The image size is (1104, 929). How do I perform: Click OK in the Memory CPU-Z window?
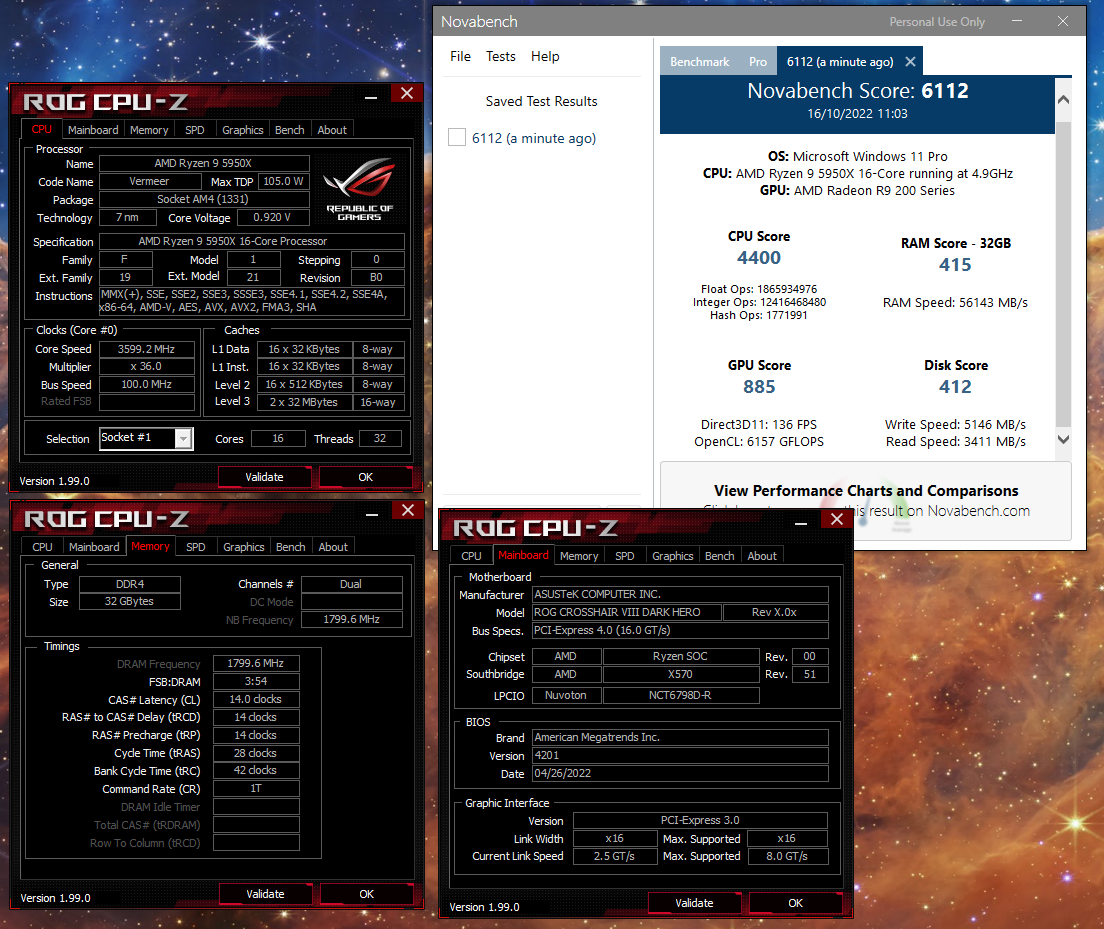click(x=367, y=894)
